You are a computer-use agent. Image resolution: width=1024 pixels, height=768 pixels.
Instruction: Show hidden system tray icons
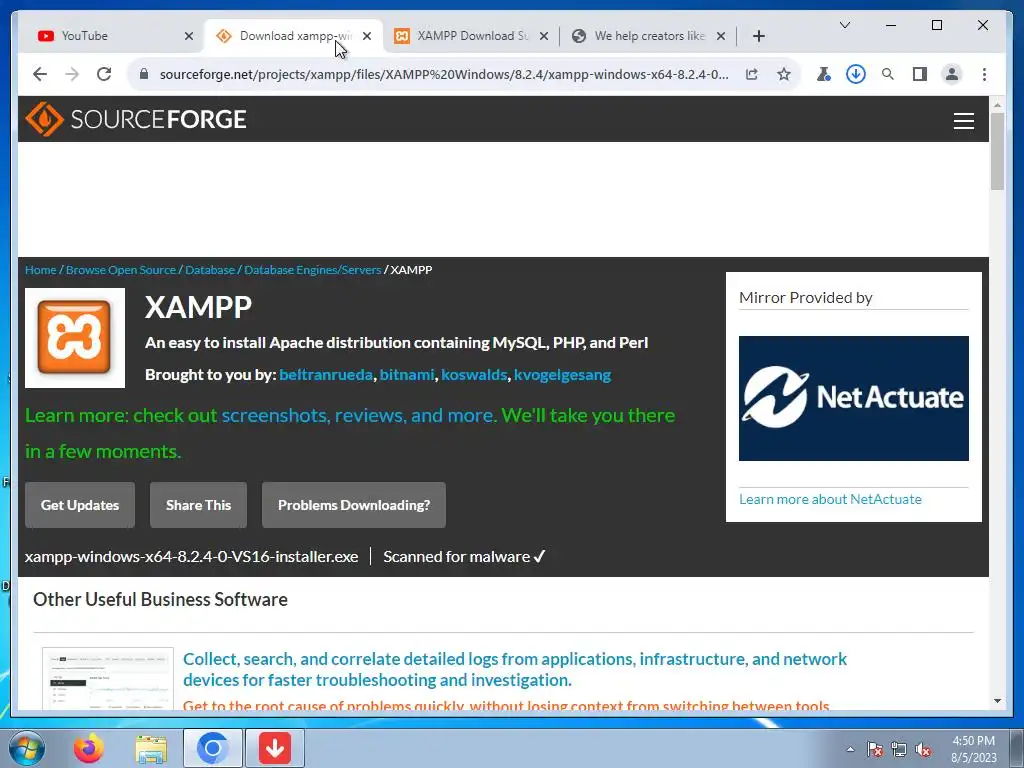(x=850, y=749)
